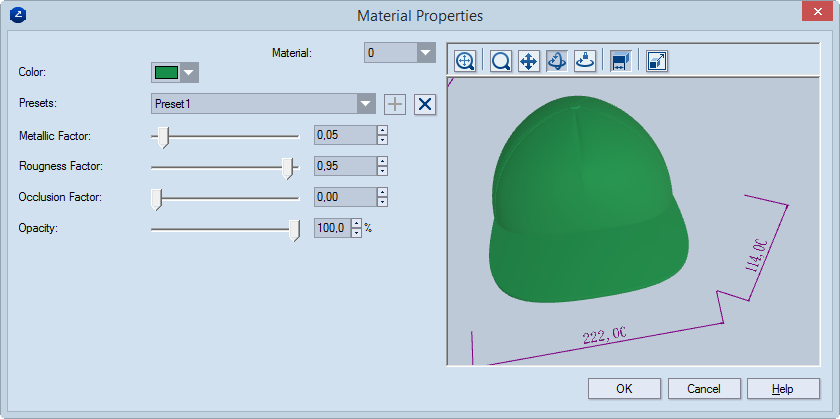The image size is (840, 419).
Task: Click the Opacity slider handle
Action: (294, 230)
